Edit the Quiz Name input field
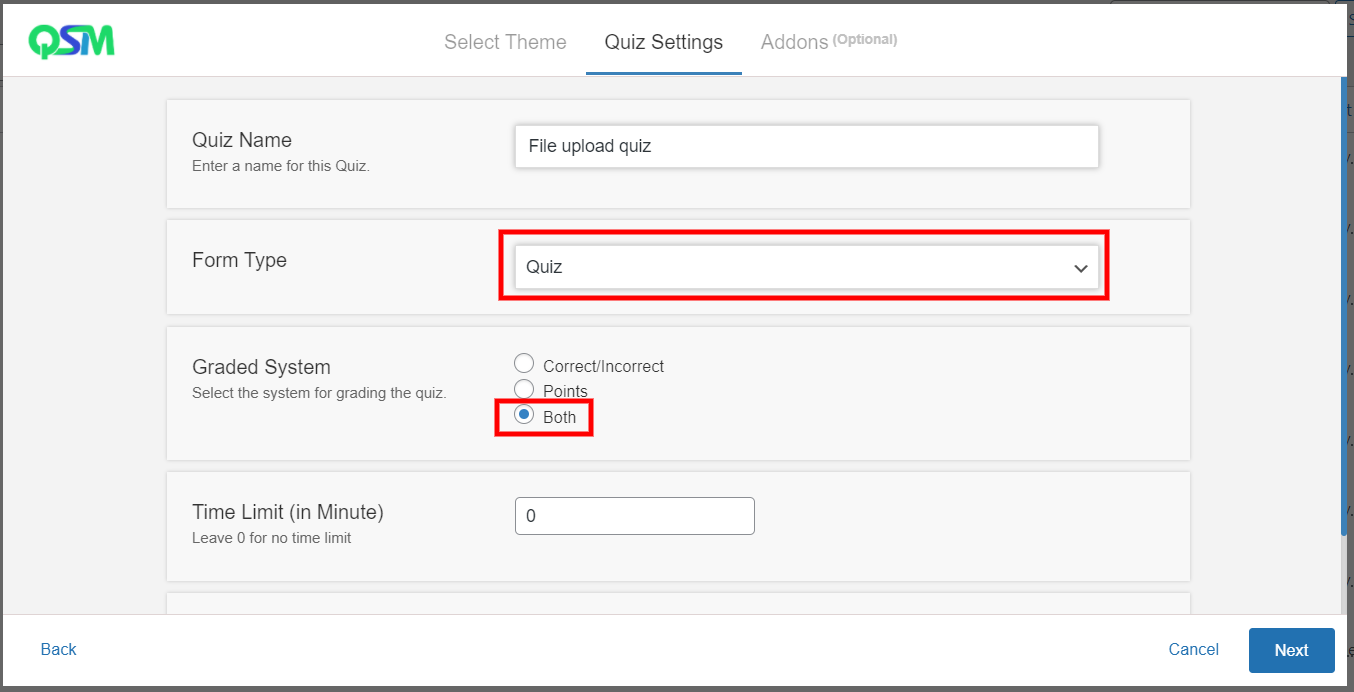 click(806, 146)
